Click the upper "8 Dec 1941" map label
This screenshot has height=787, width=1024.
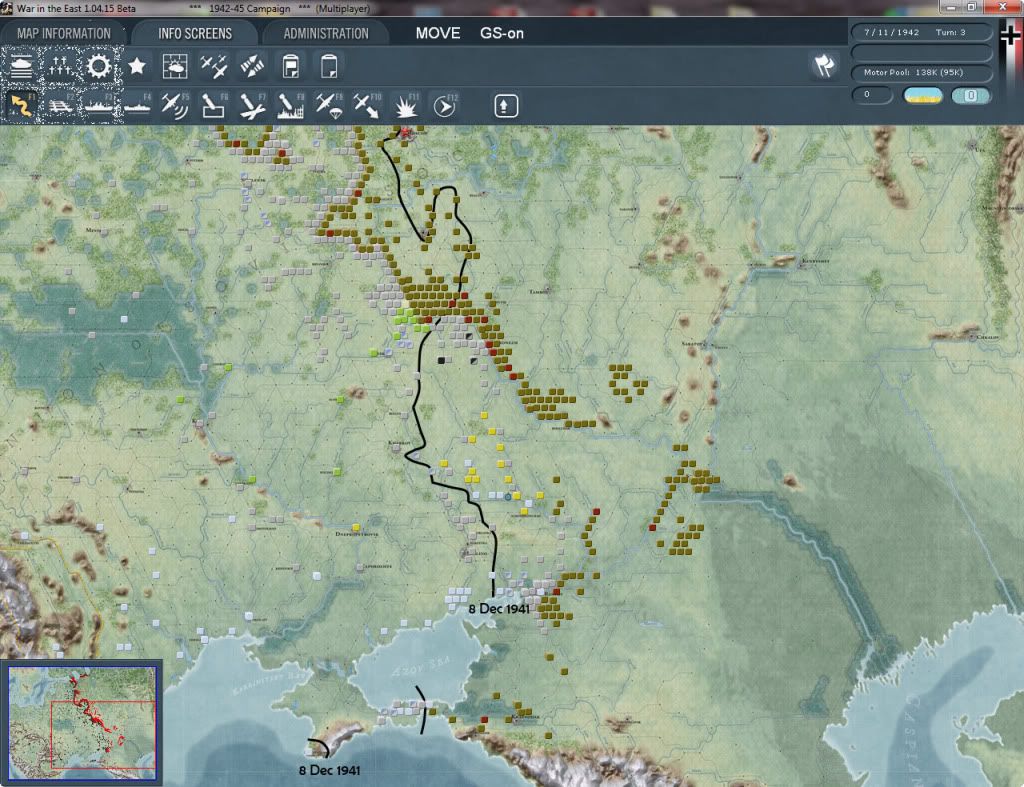pyautogui.click(x=499, y=609)
